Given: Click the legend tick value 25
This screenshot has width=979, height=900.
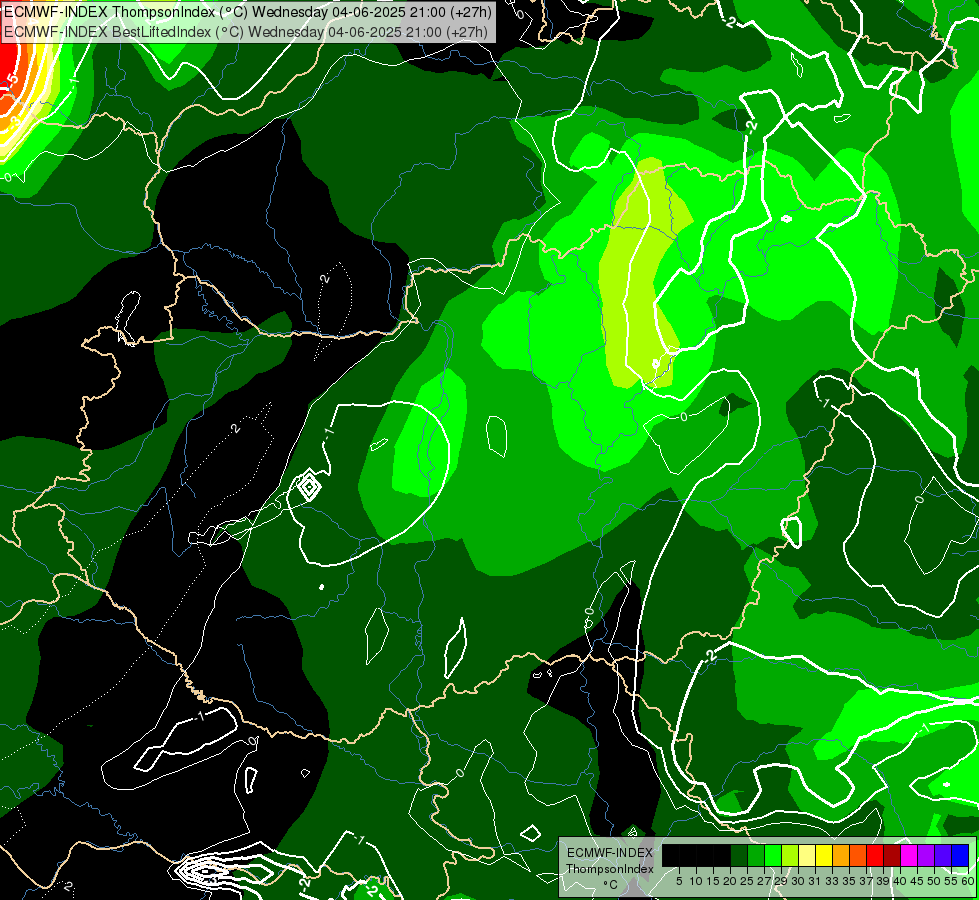Looking at the screenshot, I should [x=747, y=881].
